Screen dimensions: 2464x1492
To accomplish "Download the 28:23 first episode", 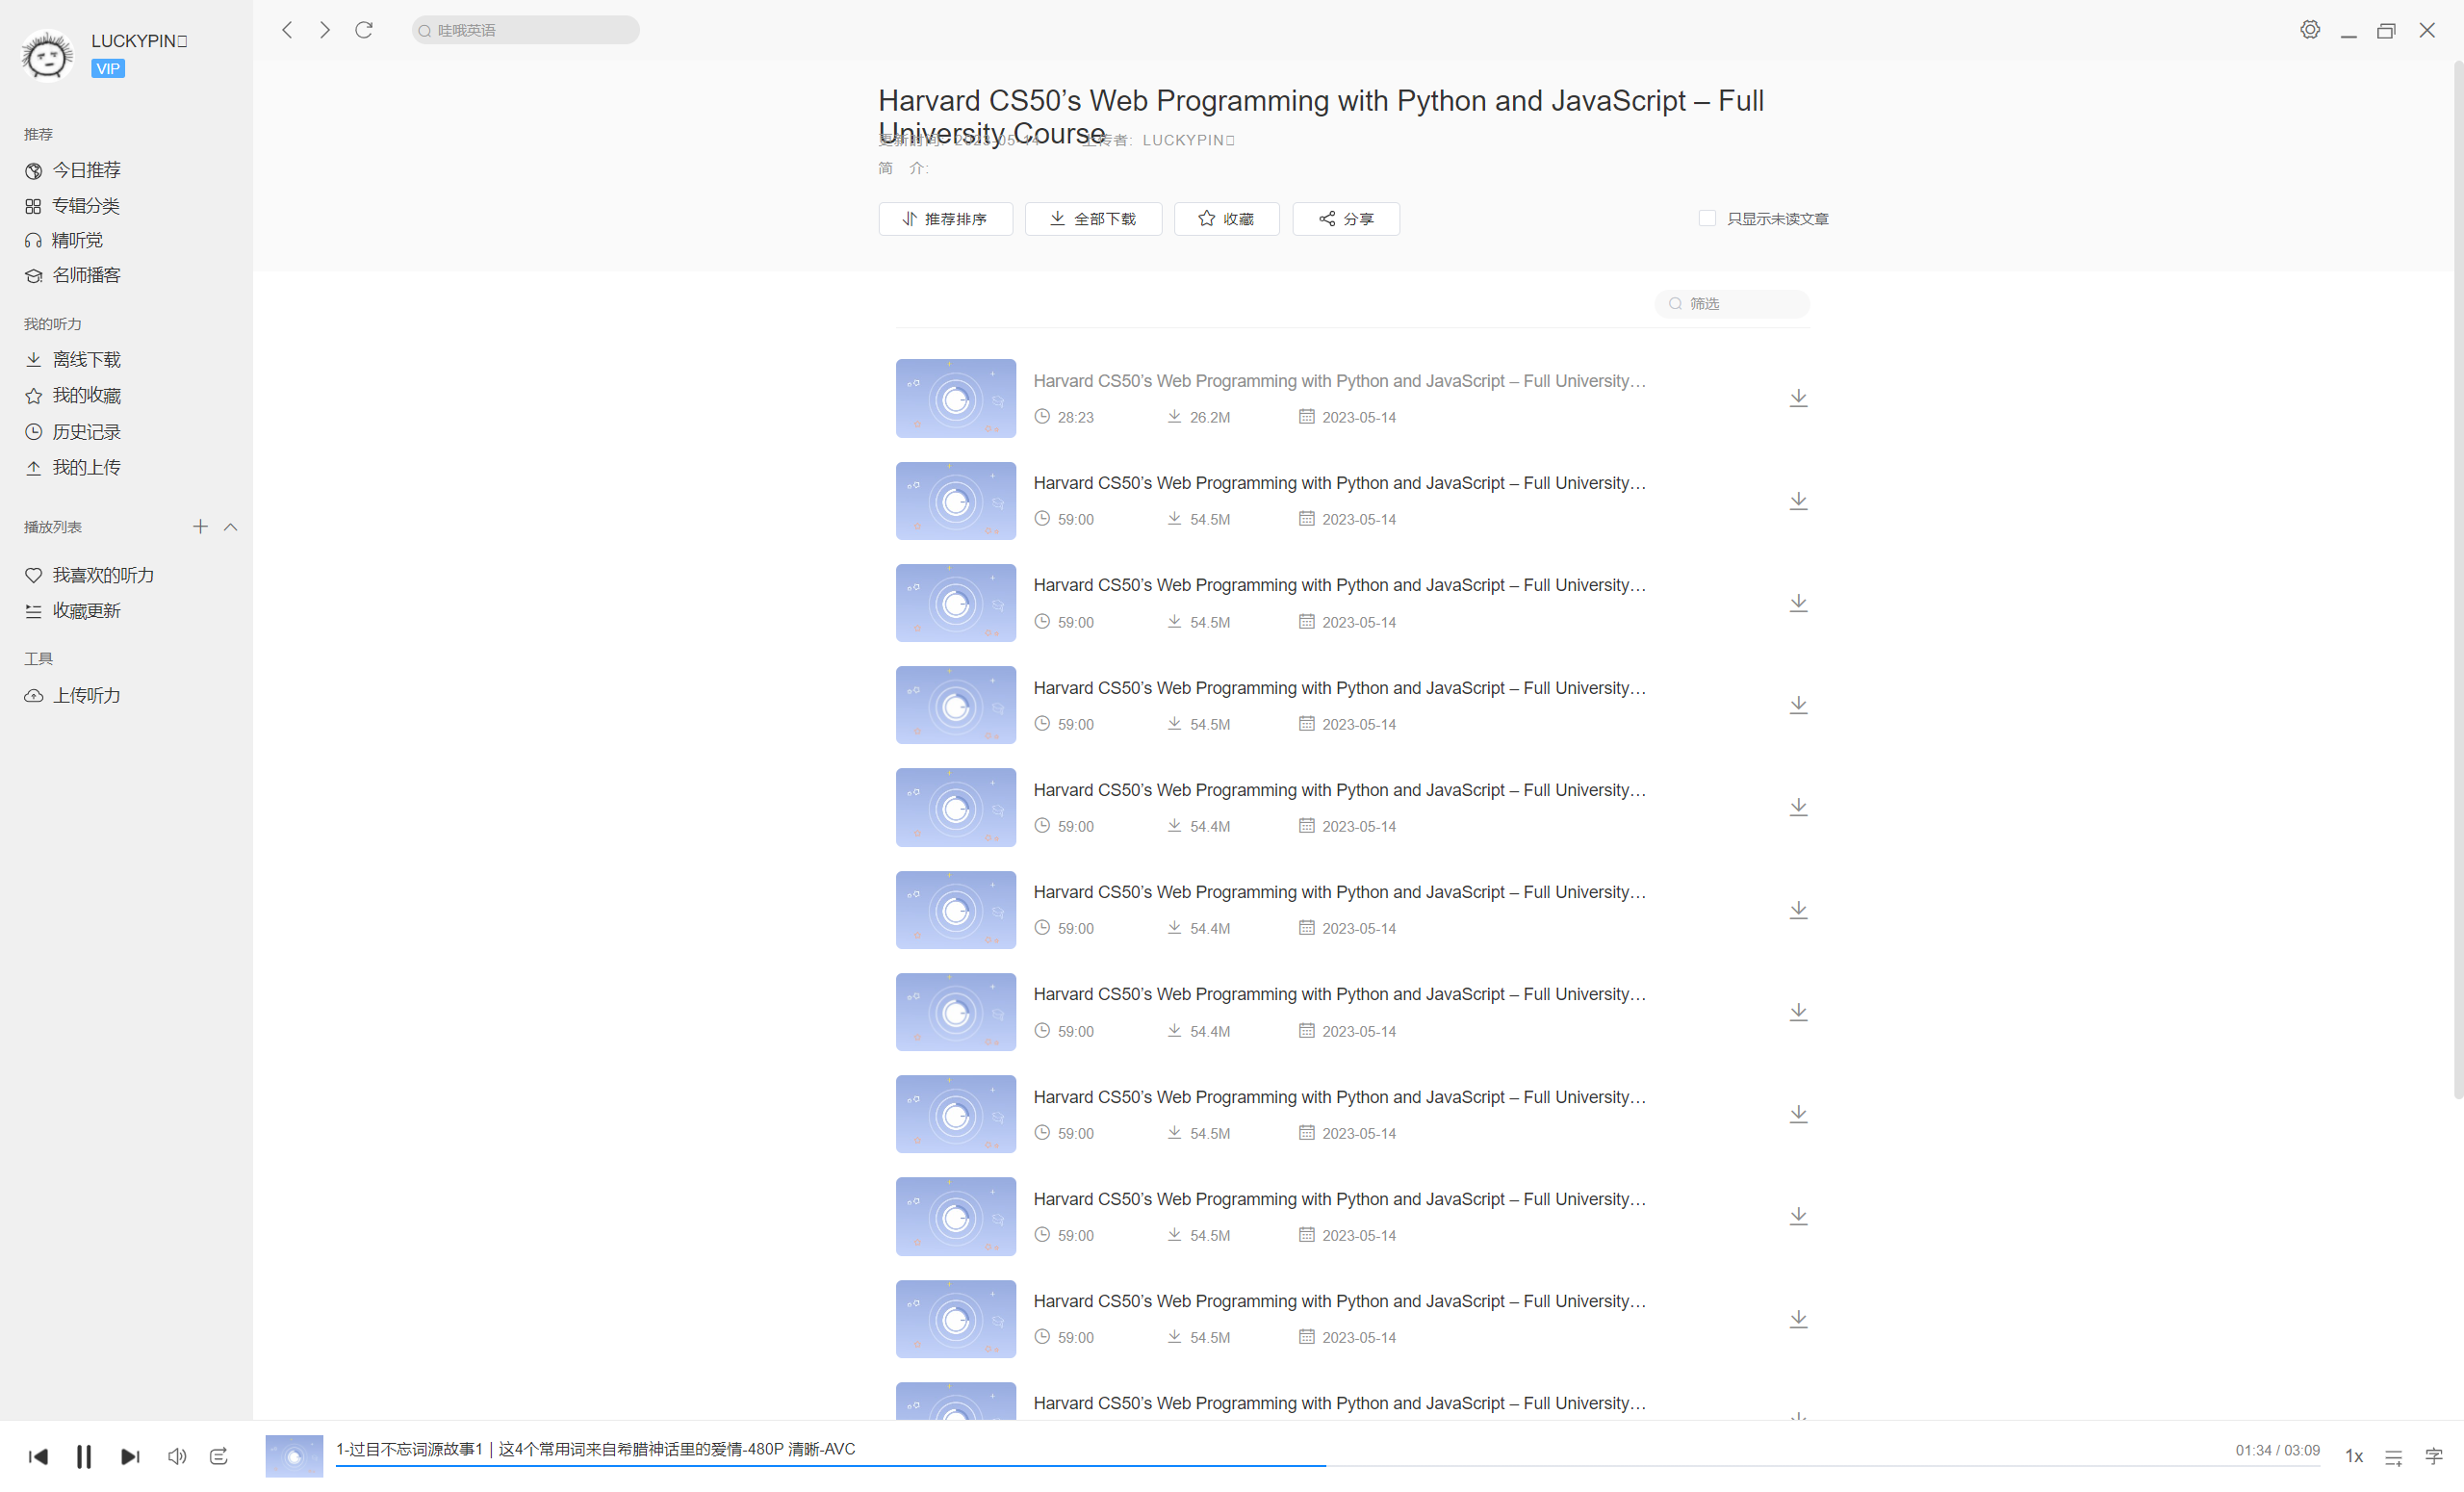I will coord(1798,398).
